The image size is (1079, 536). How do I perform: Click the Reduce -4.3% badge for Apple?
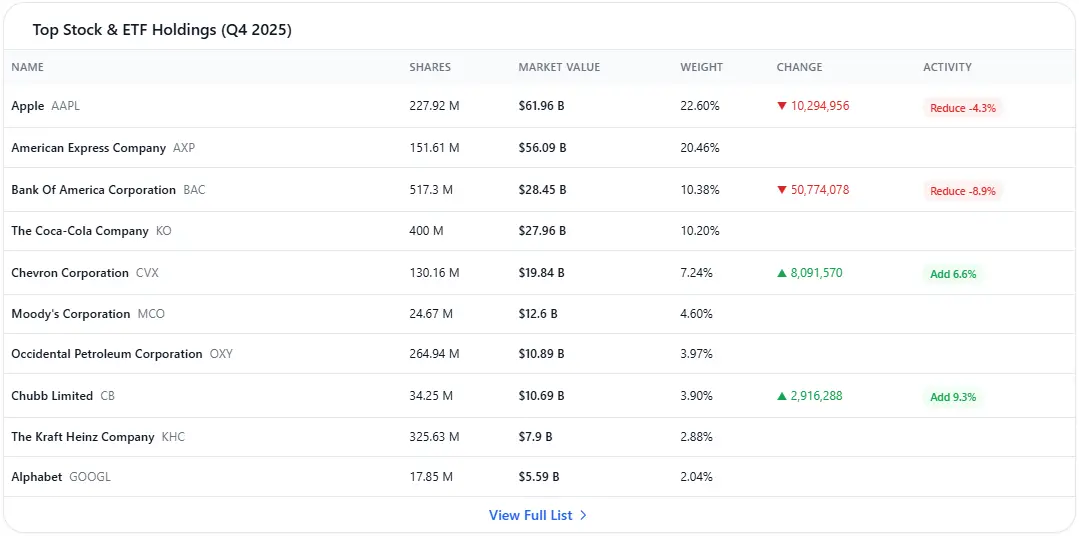coord(962,108)
